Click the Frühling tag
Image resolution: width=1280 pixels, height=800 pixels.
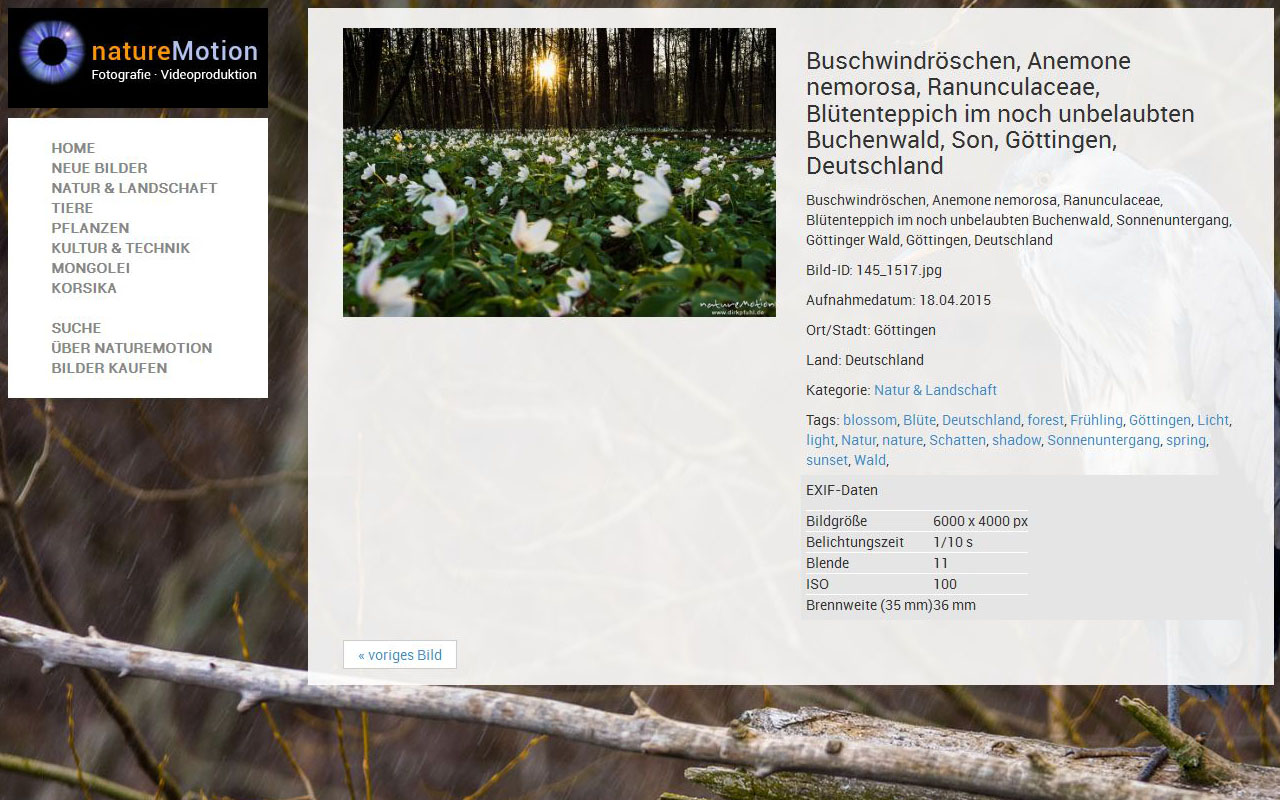tap(1096, 420)
